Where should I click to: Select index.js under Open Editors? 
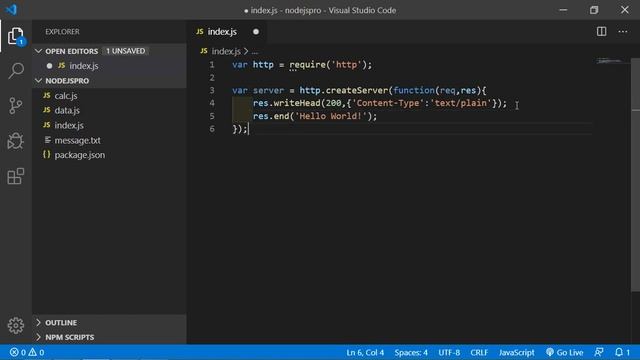(83, 66)
